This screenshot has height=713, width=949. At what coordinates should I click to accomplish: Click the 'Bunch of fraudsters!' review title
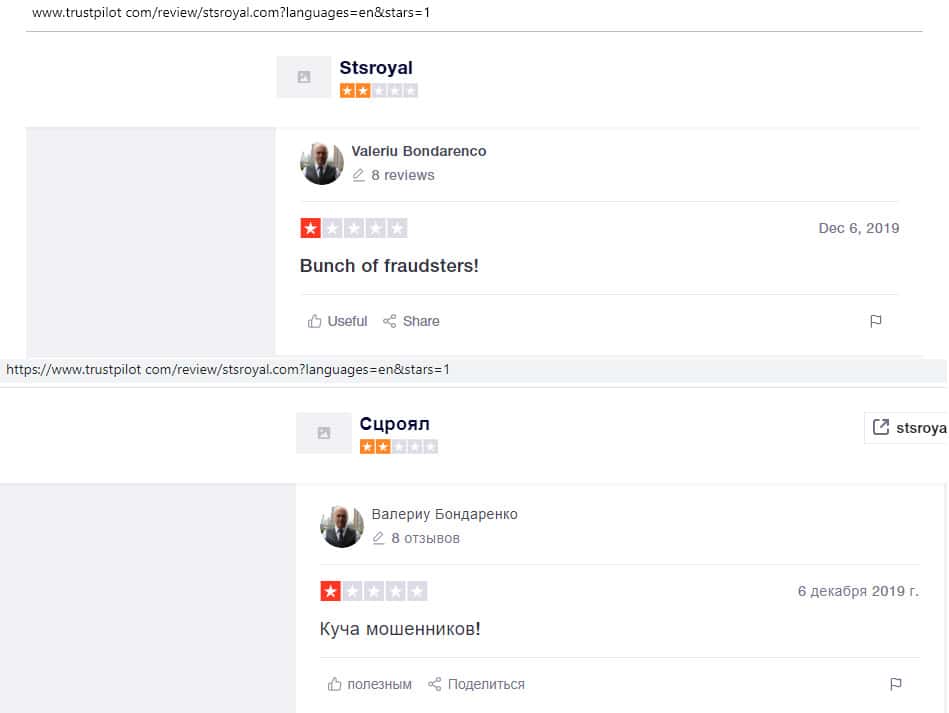389,266
